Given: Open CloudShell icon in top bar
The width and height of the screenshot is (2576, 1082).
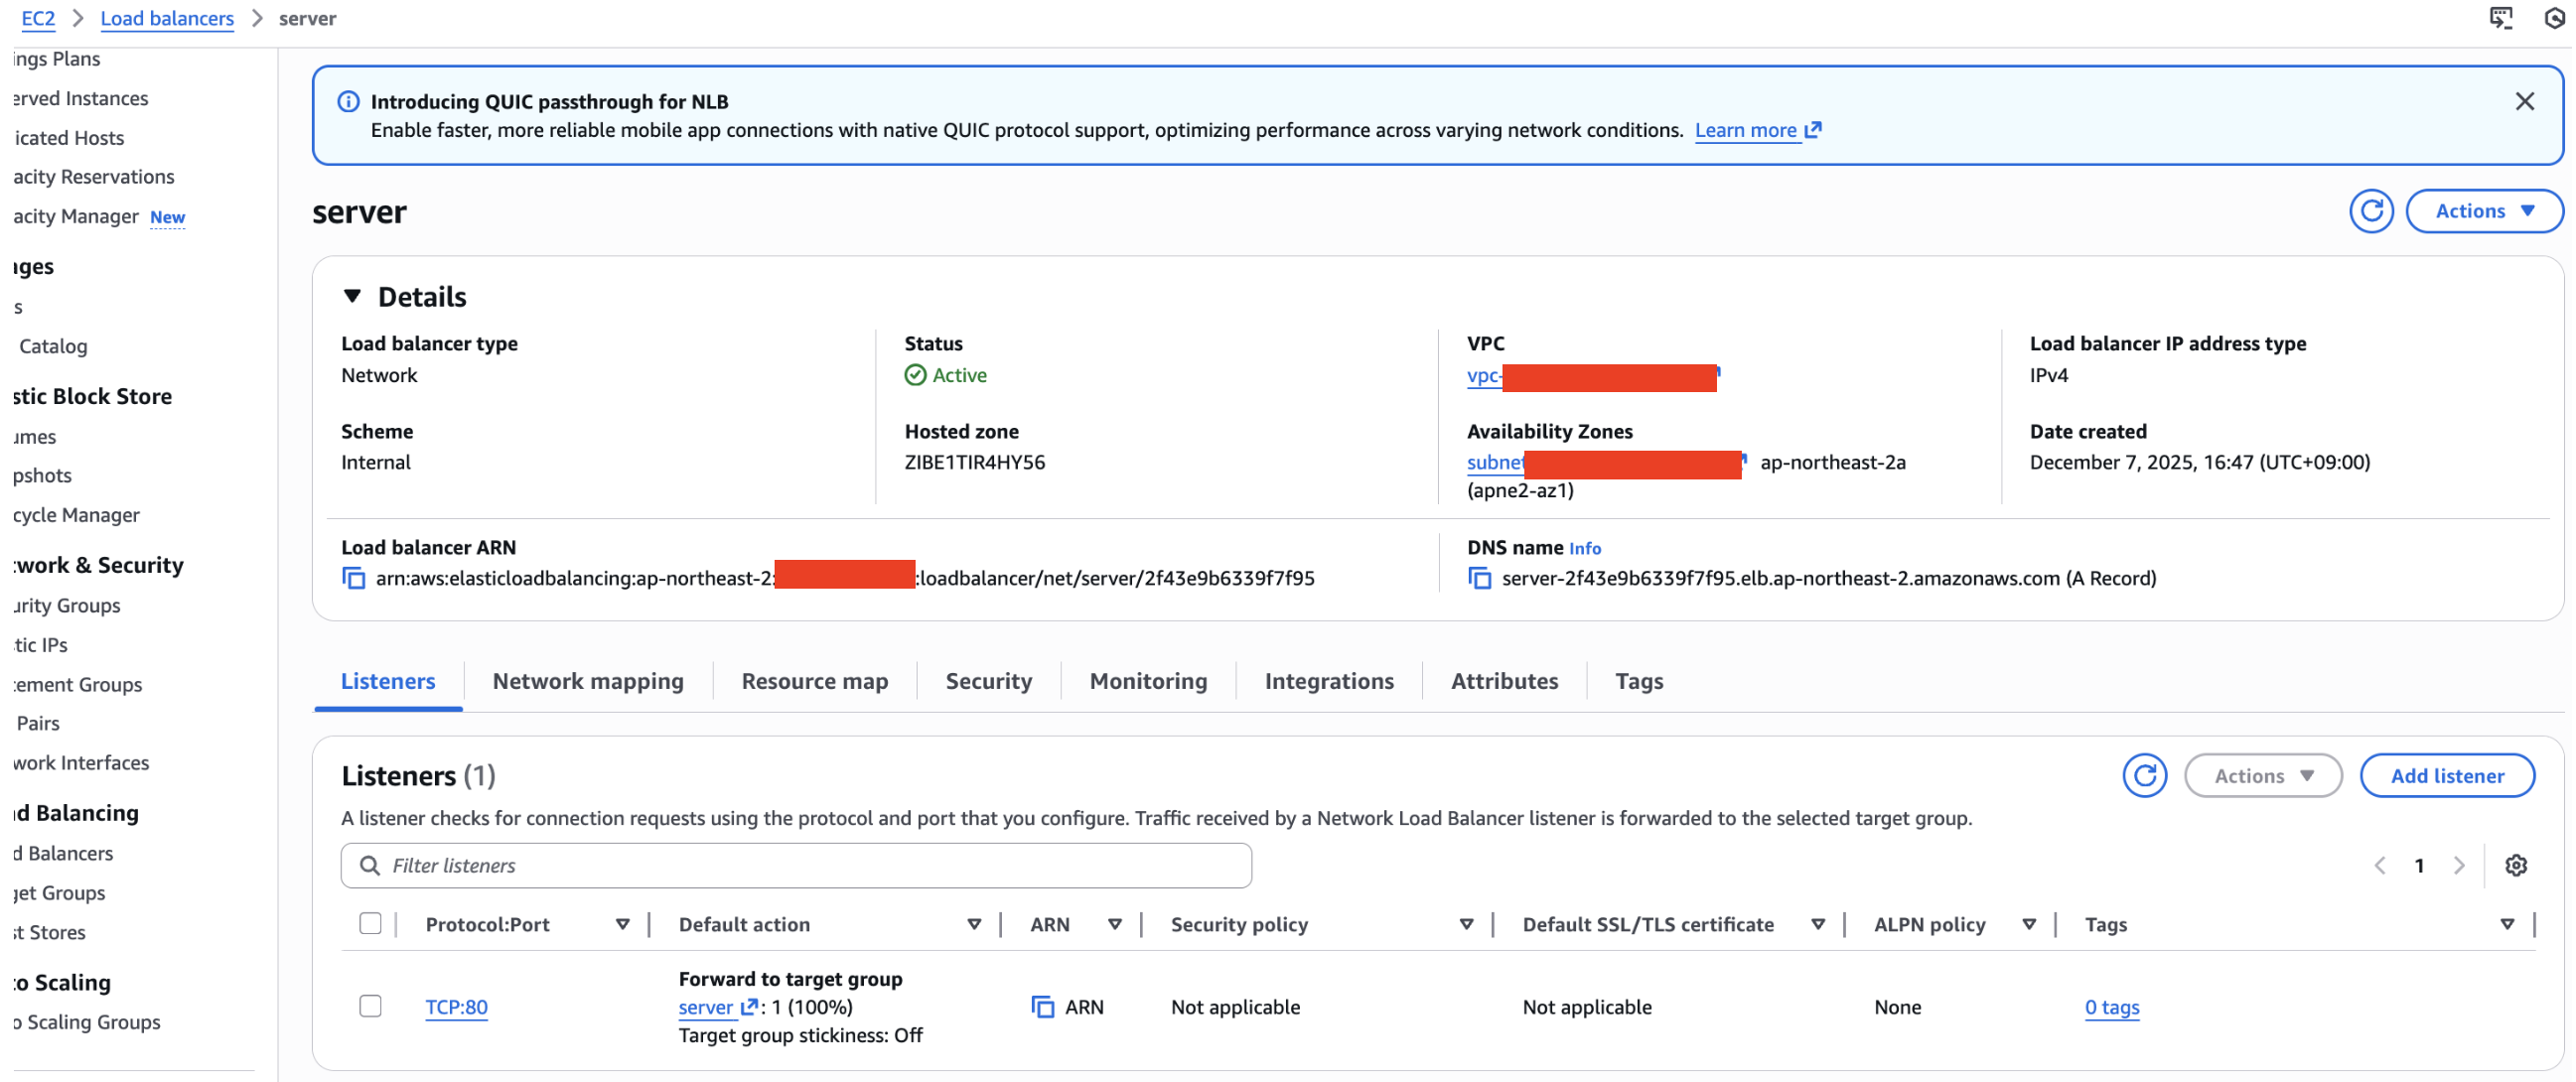Looking at the screenshot, I should (2500, 18).
